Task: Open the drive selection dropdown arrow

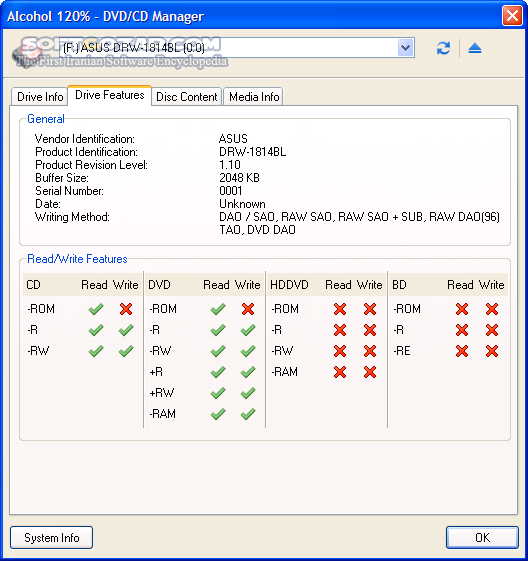Action: (x=405, y=47)
